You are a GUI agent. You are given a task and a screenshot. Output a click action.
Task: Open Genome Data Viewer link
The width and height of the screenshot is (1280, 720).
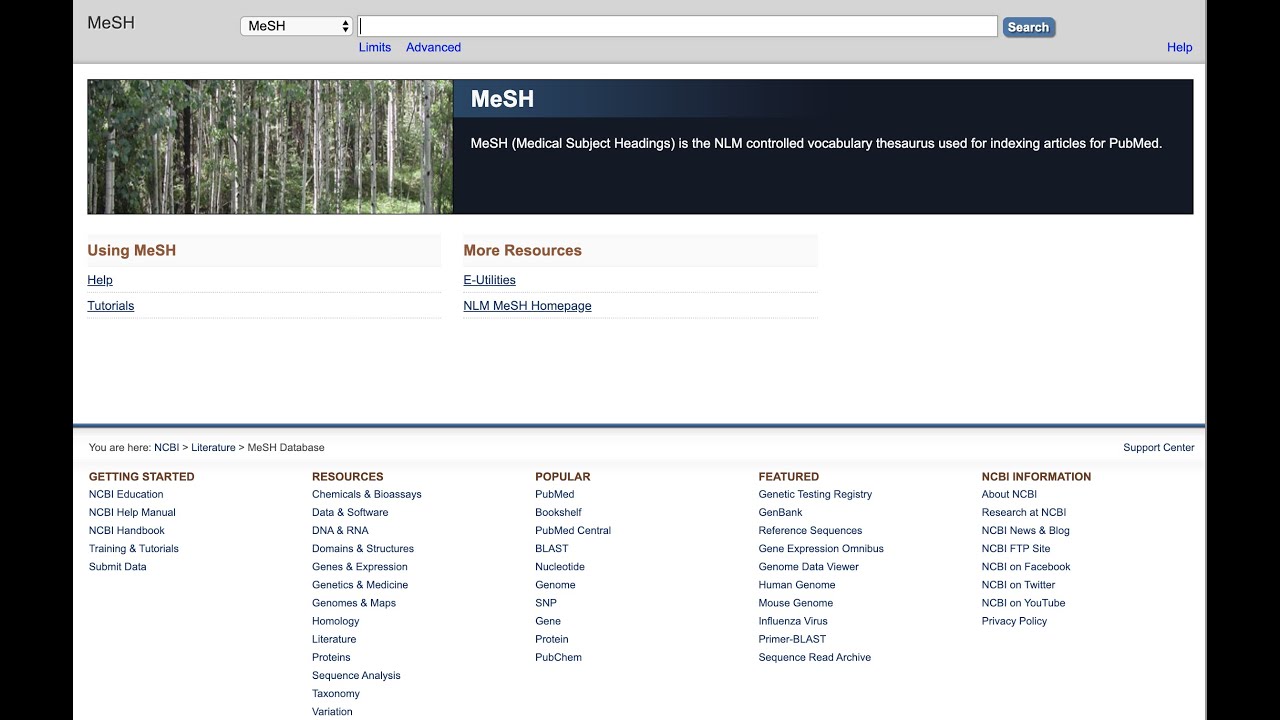809,566
